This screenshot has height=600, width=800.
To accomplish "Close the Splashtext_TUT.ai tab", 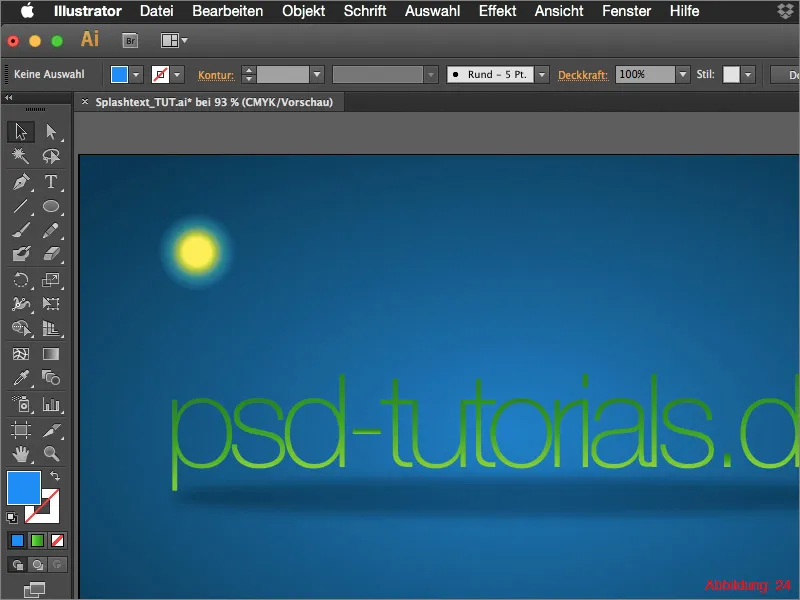I will click(85, 102).
